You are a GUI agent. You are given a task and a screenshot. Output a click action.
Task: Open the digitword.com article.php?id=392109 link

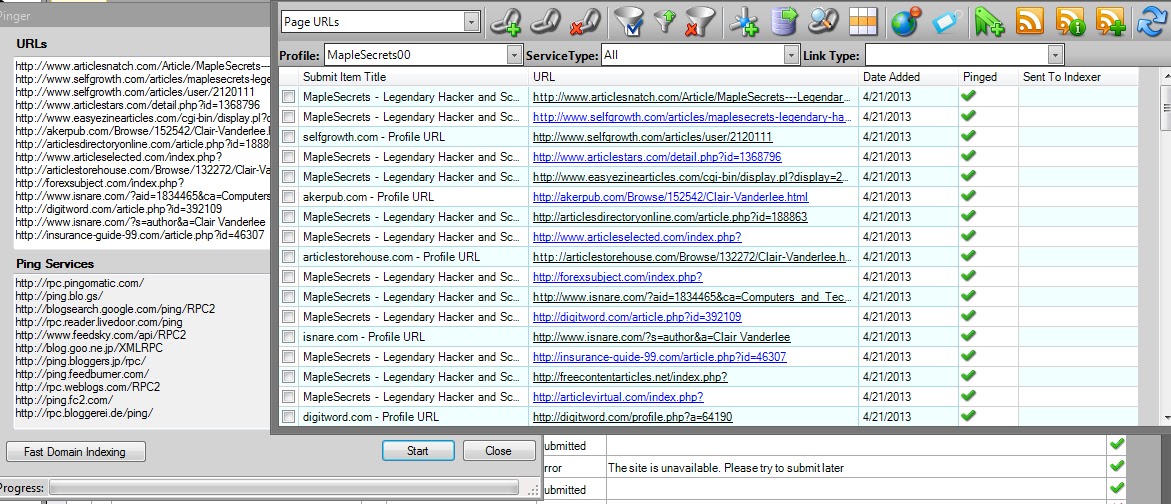pos(637,317)
